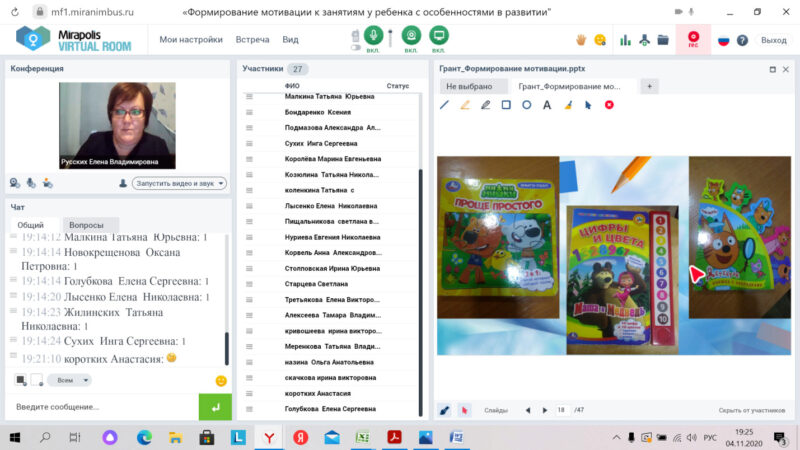This screenshot has height=450, width=800.
Task: Toggle the screen sharing button
Action: click(x=438, y=36)
